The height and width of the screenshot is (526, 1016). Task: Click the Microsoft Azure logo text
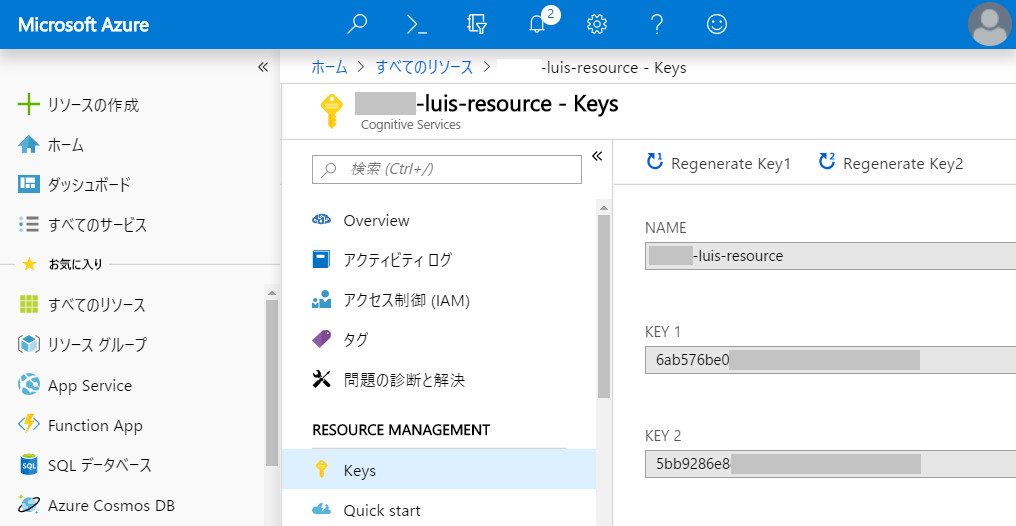coord(84,25)
